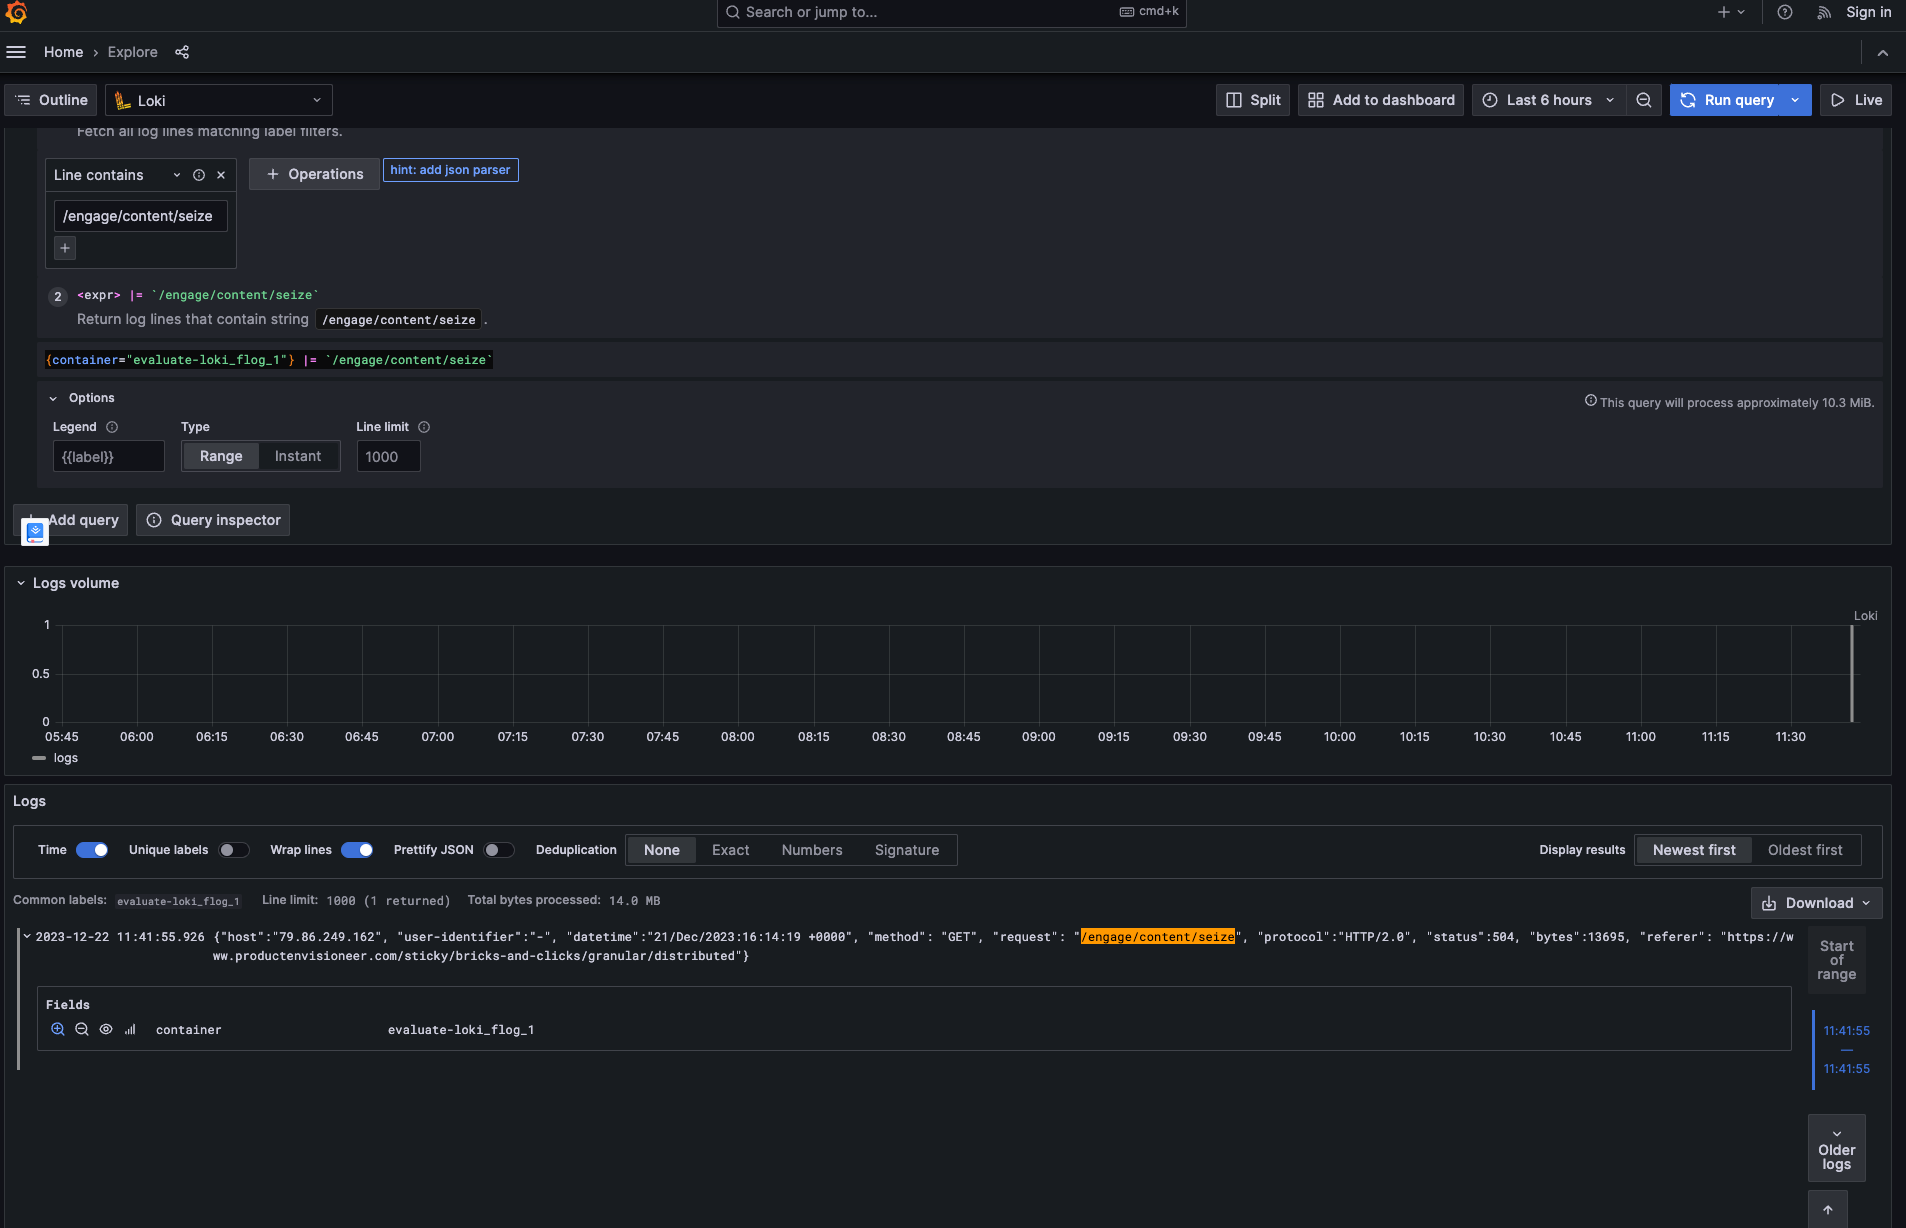Collapse the expanded log line details

[x=27, y=937]
